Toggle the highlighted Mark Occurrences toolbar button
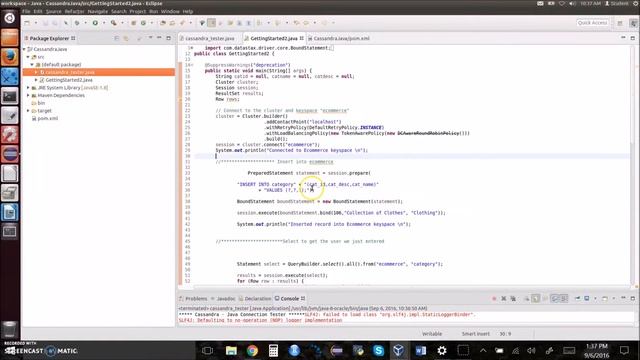640x360 pixels. [x=211, y=23]
